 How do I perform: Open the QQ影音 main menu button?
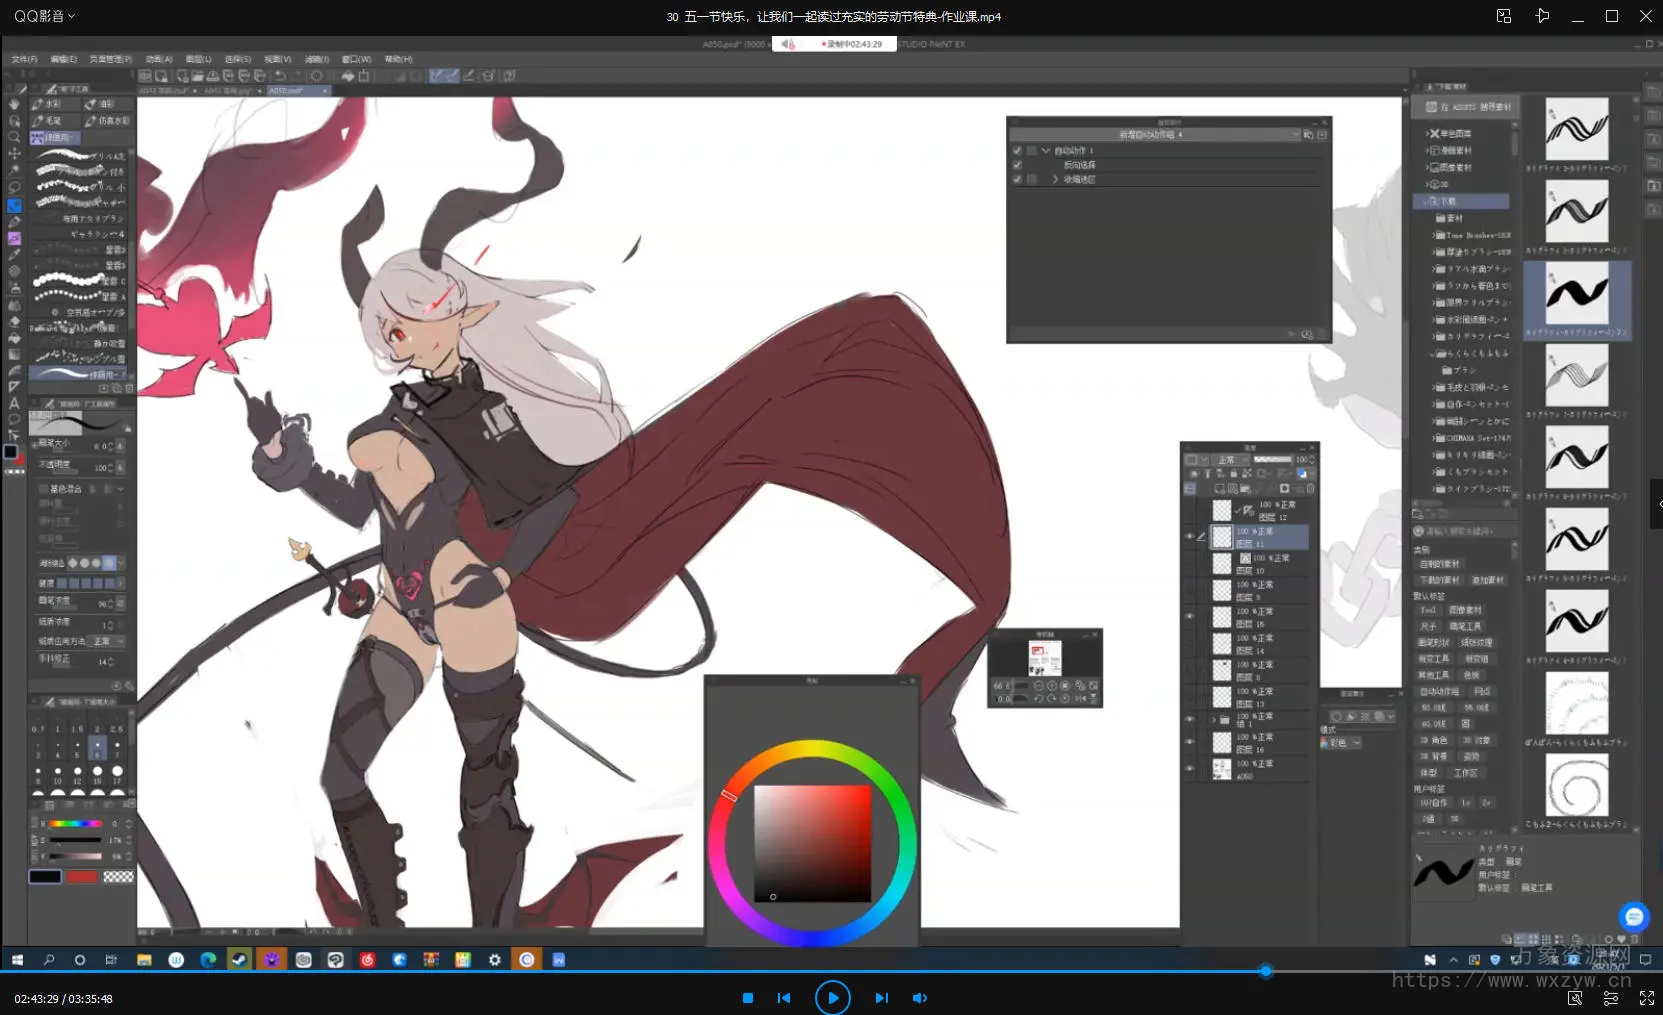tap(44, 16)
